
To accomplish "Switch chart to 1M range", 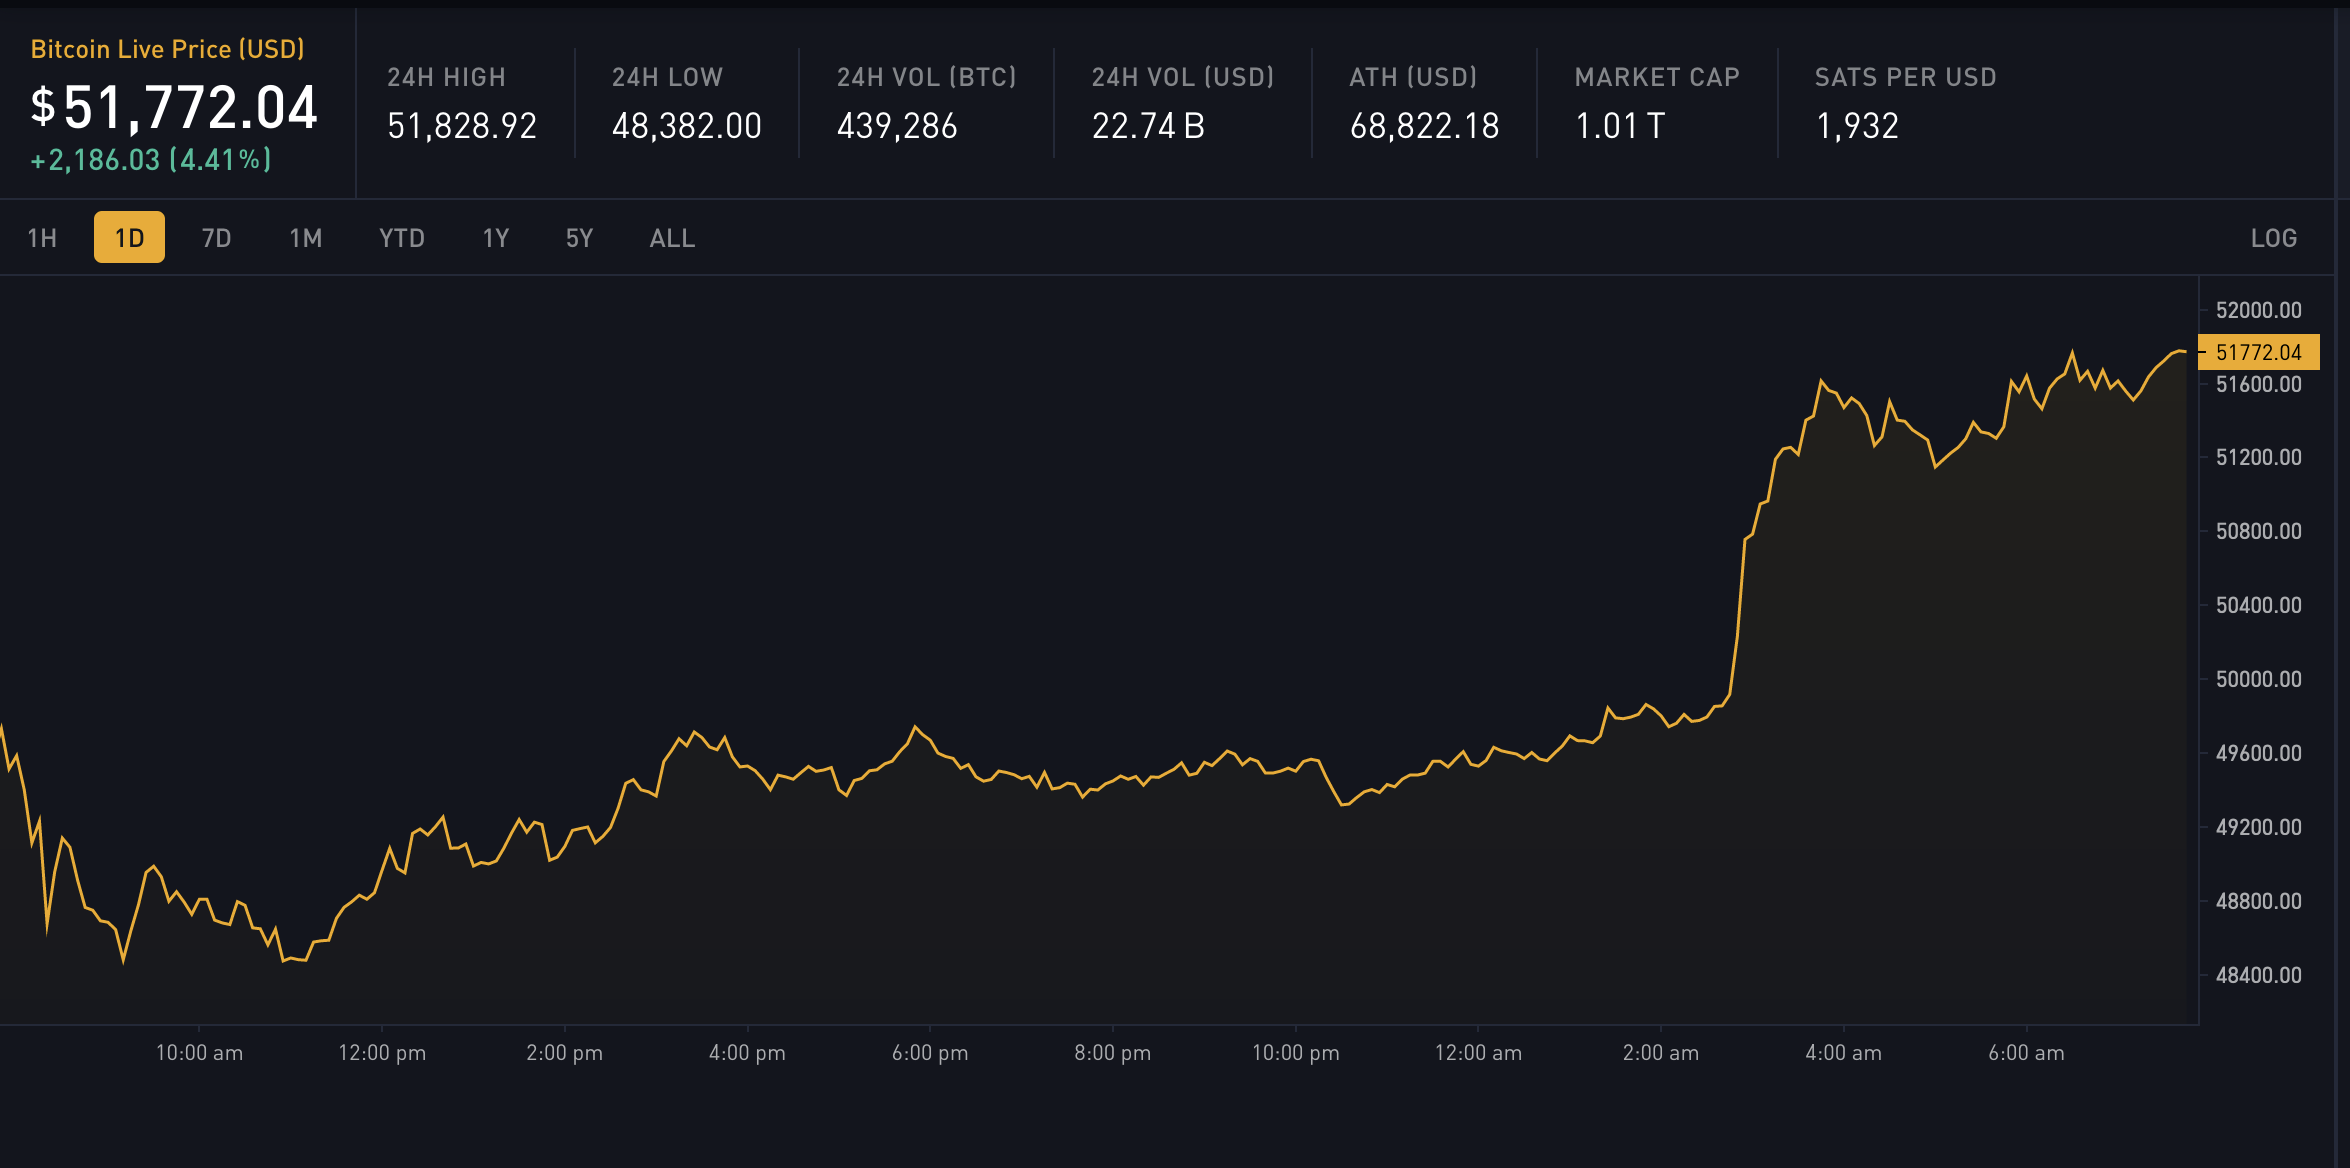I will pyautogui.click(x=305, y=238).
